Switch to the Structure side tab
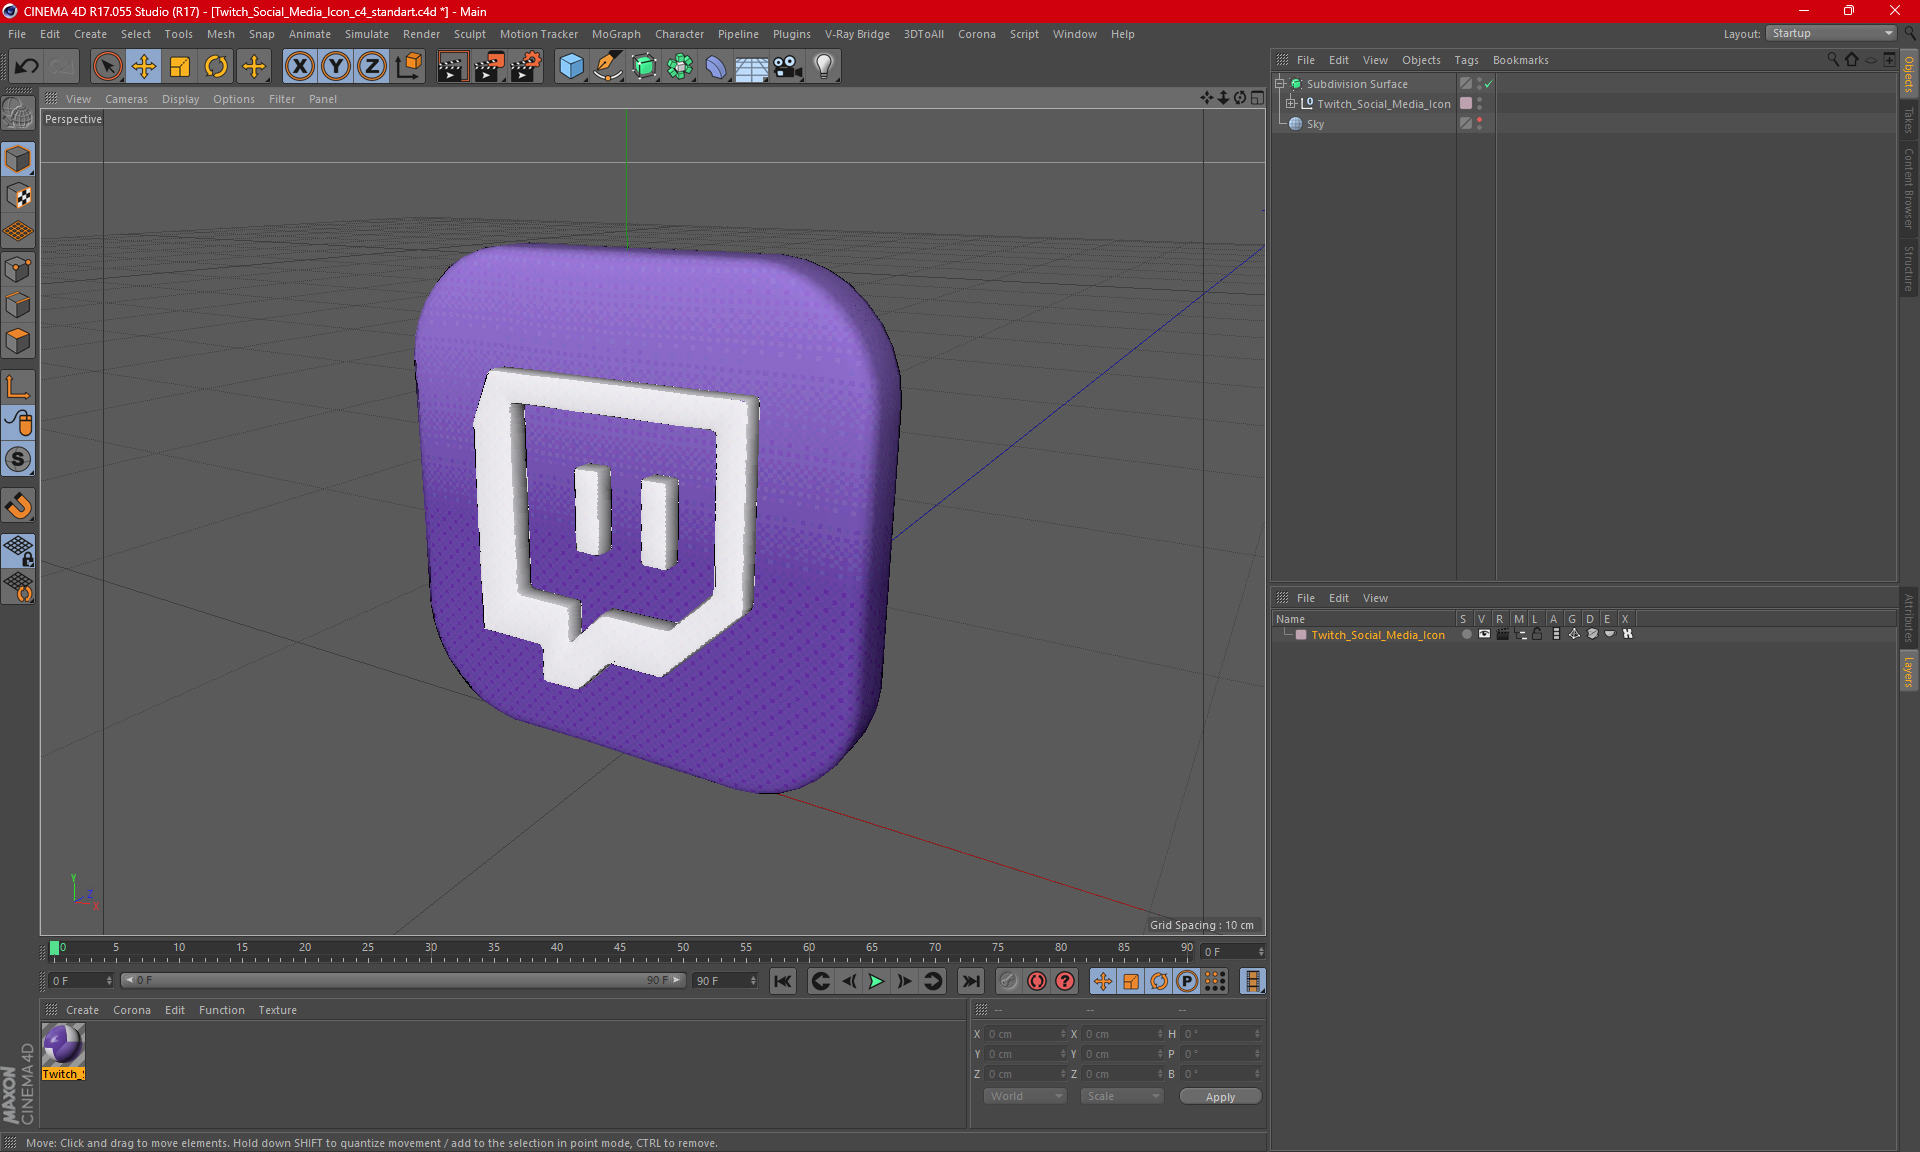Viewport: 1920px width, 1152px height. point(1908,268)
